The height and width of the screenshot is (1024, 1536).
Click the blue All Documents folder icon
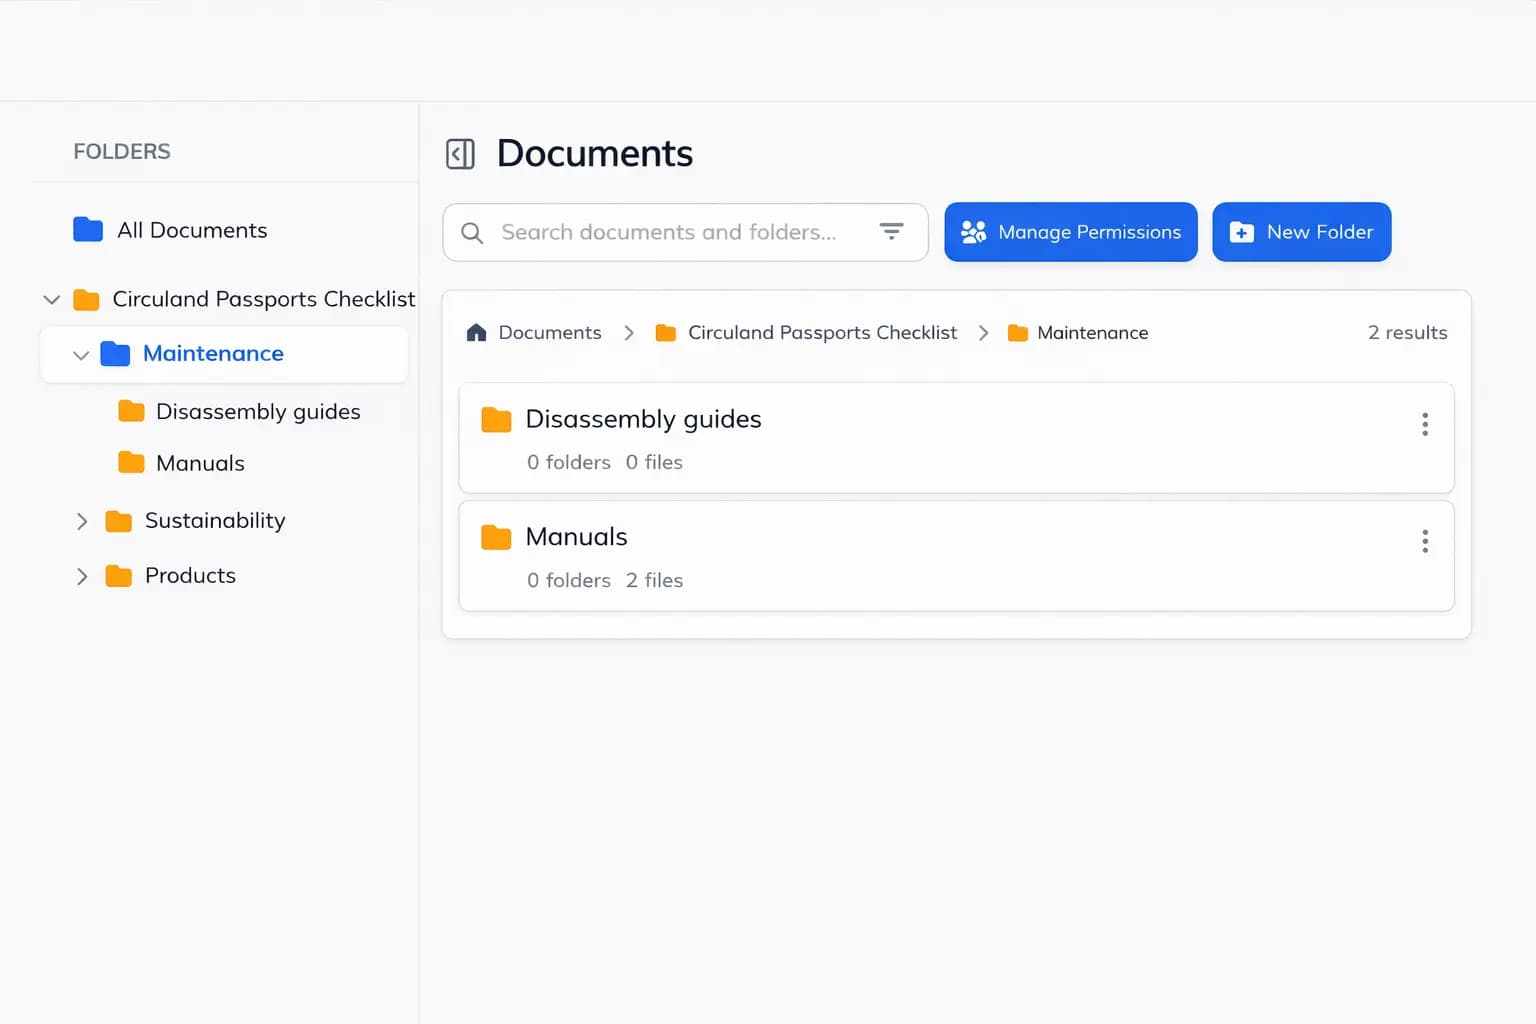click(88, 230)
